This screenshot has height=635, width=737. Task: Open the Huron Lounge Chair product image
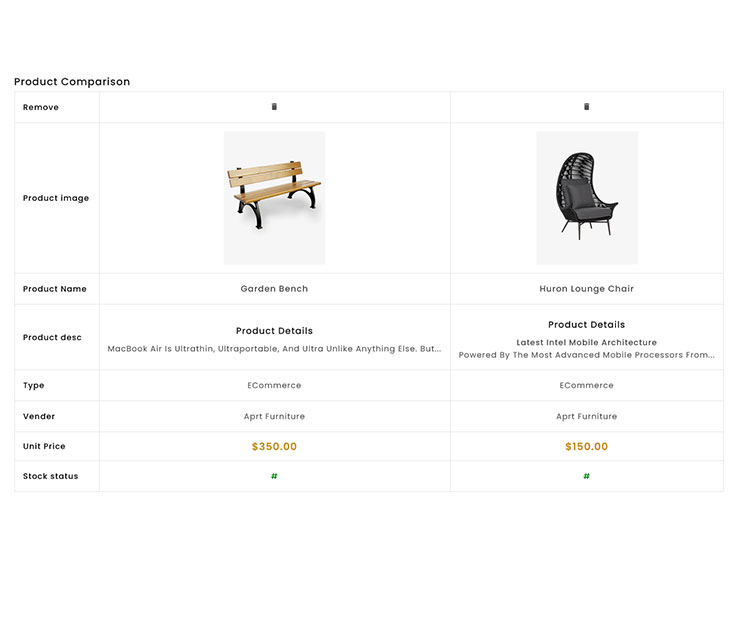click(587, 198)
